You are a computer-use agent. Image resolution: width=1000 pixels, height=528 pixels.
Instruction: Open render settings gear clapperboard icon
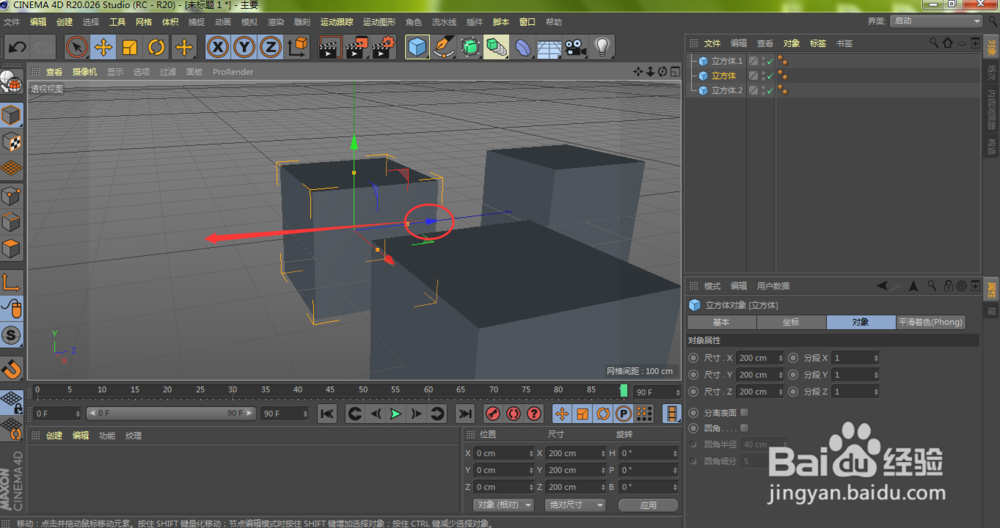click(383, 47)
